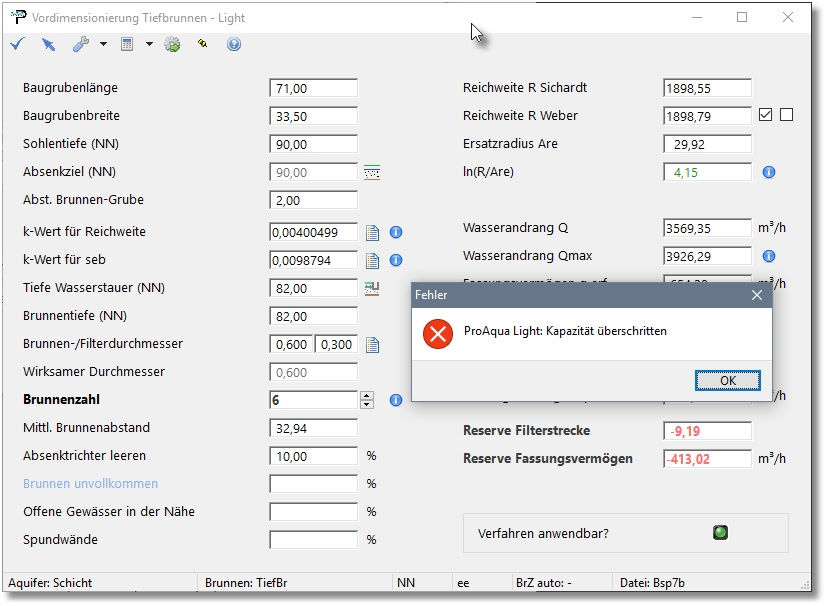Click the Brunnen unvollkommen link label
The height and width of the screenshot is (606, 826).
(x=90, y=484)
